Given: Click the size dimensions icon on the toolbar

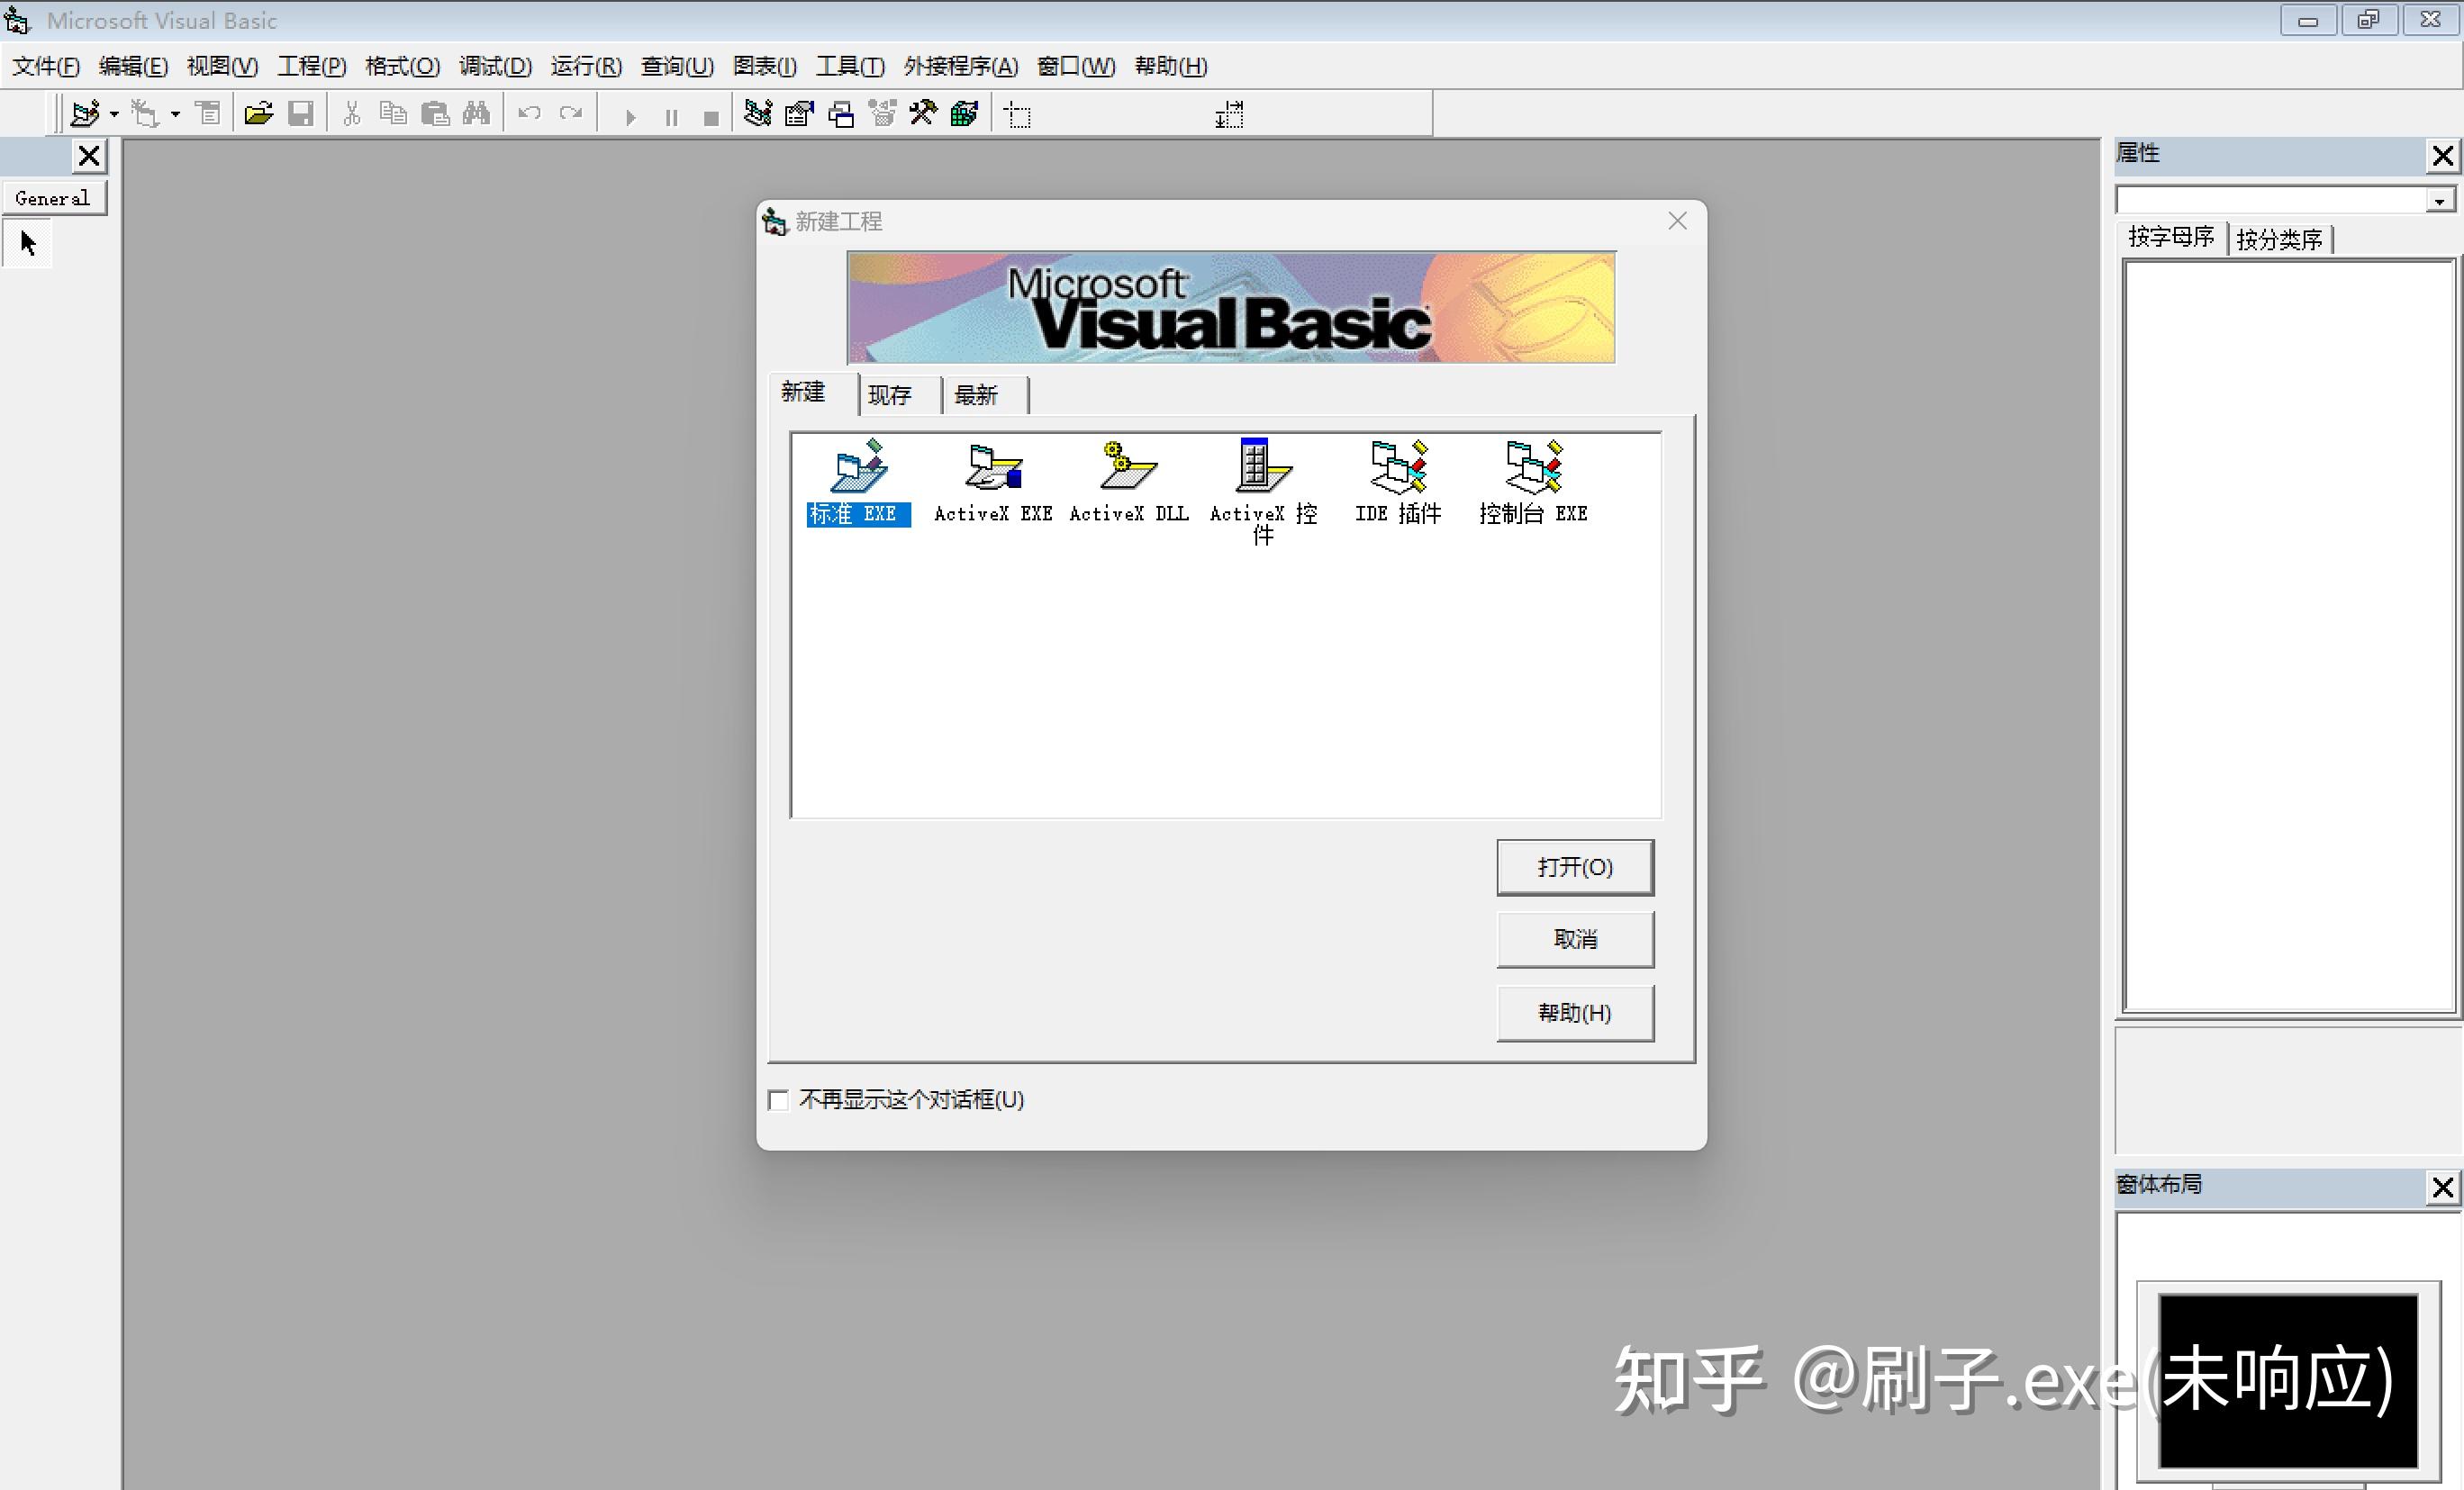Looking at the screenshot, I should pyautogui.click(x=1229, y=115).
